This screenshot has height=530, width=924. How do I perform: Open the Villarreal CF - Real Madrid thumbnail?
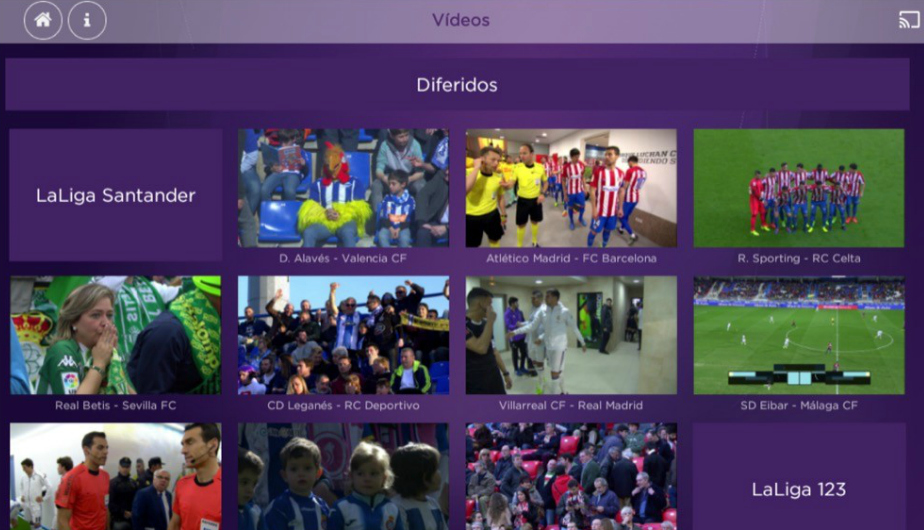point(571,335)
